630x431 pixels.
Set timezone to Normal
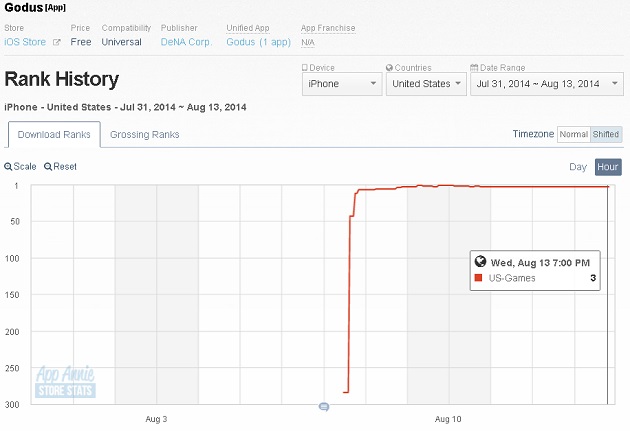[x=573, y=134]
